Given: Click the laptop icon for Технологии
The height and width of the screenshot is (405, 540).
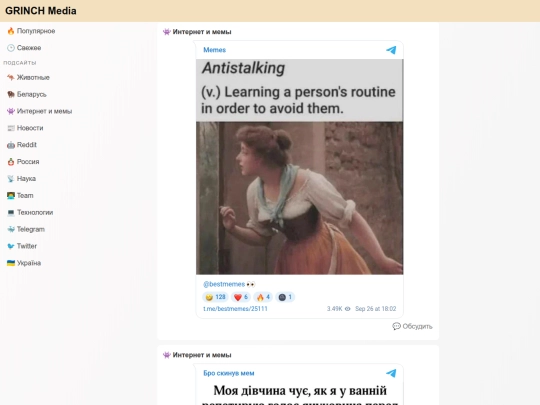Looking at the screenshot, I should coord(11,212).
